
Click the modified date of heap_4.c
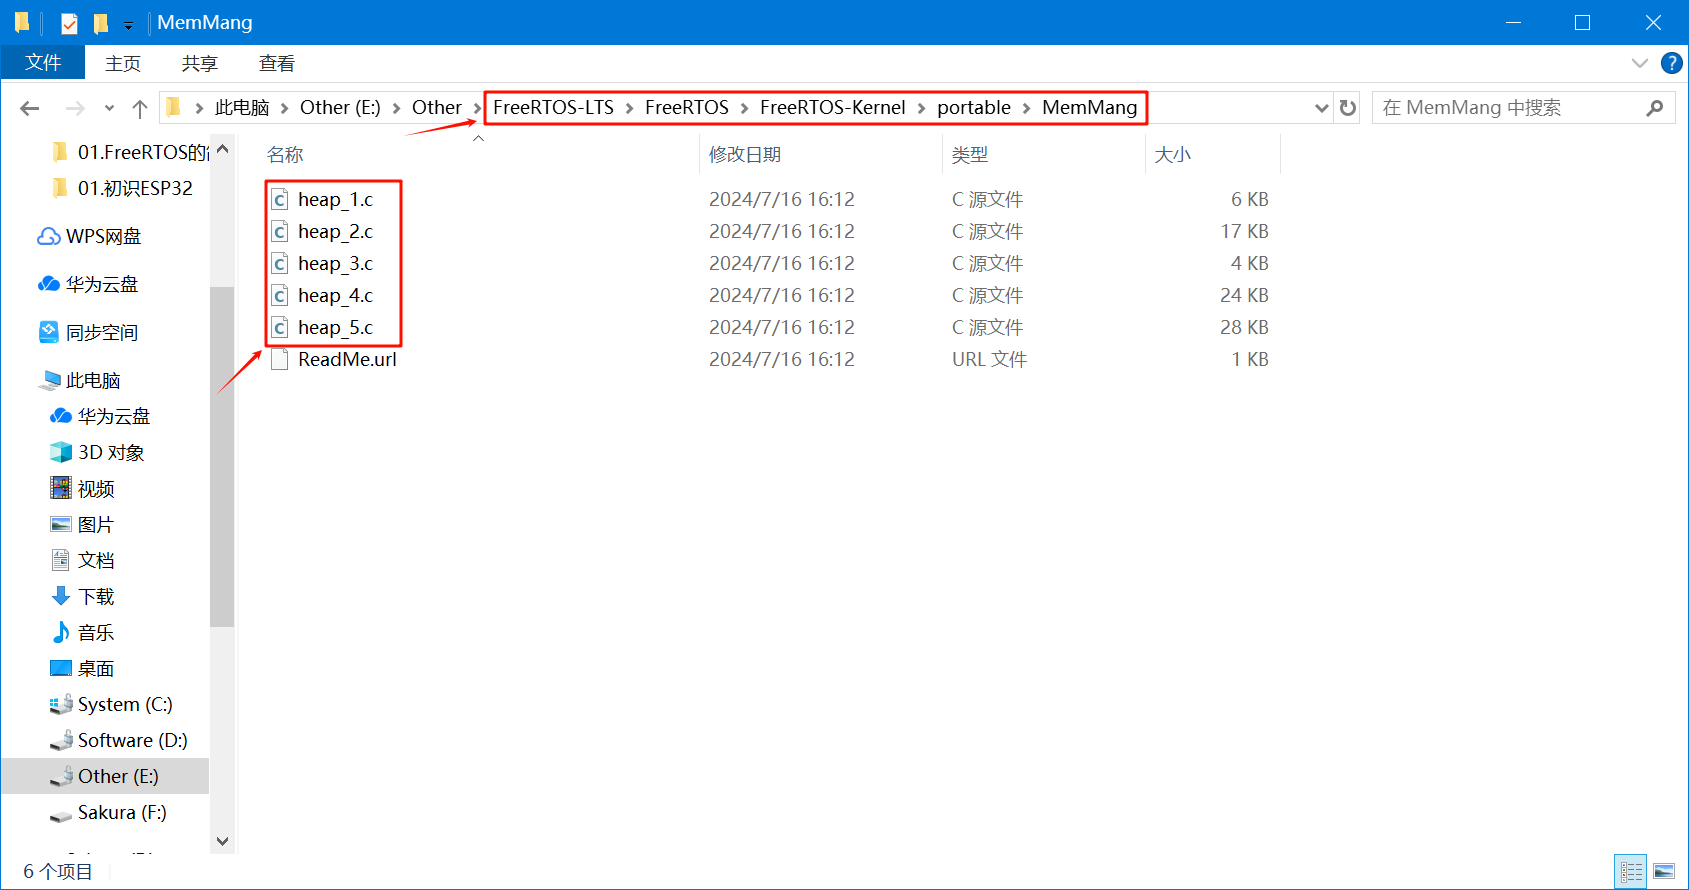(782, 296)
